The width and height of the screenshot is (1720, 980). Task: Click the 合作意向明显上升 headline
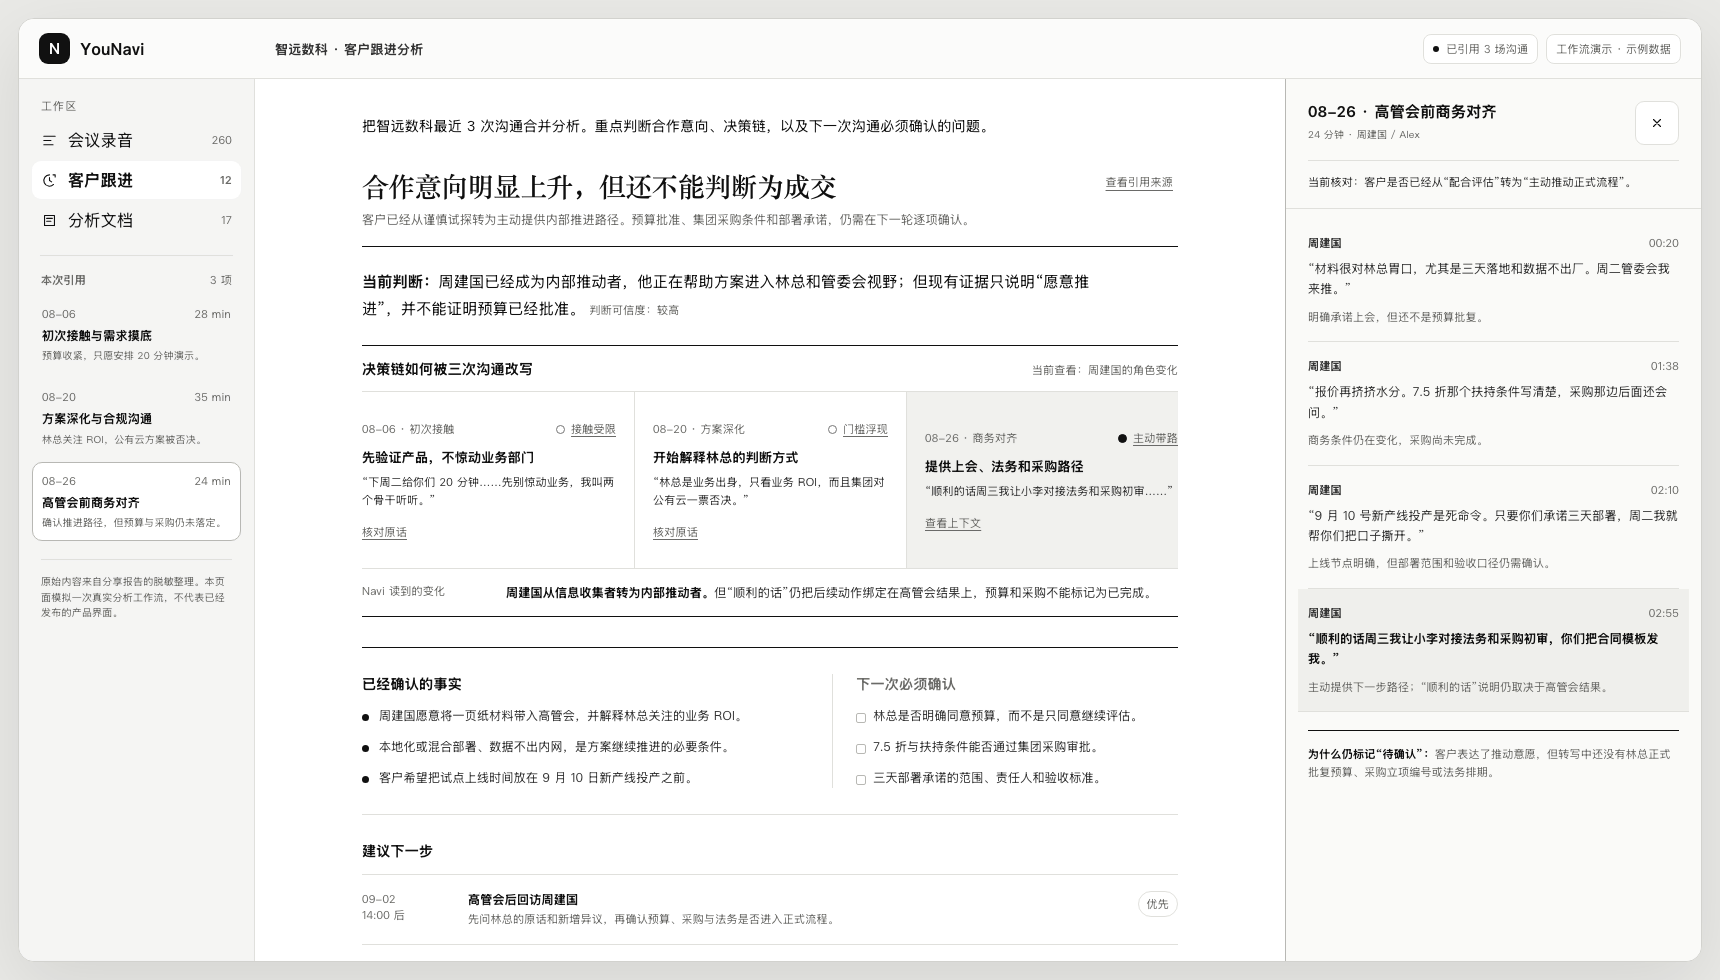pyautogui.click(x=599, y=187)
